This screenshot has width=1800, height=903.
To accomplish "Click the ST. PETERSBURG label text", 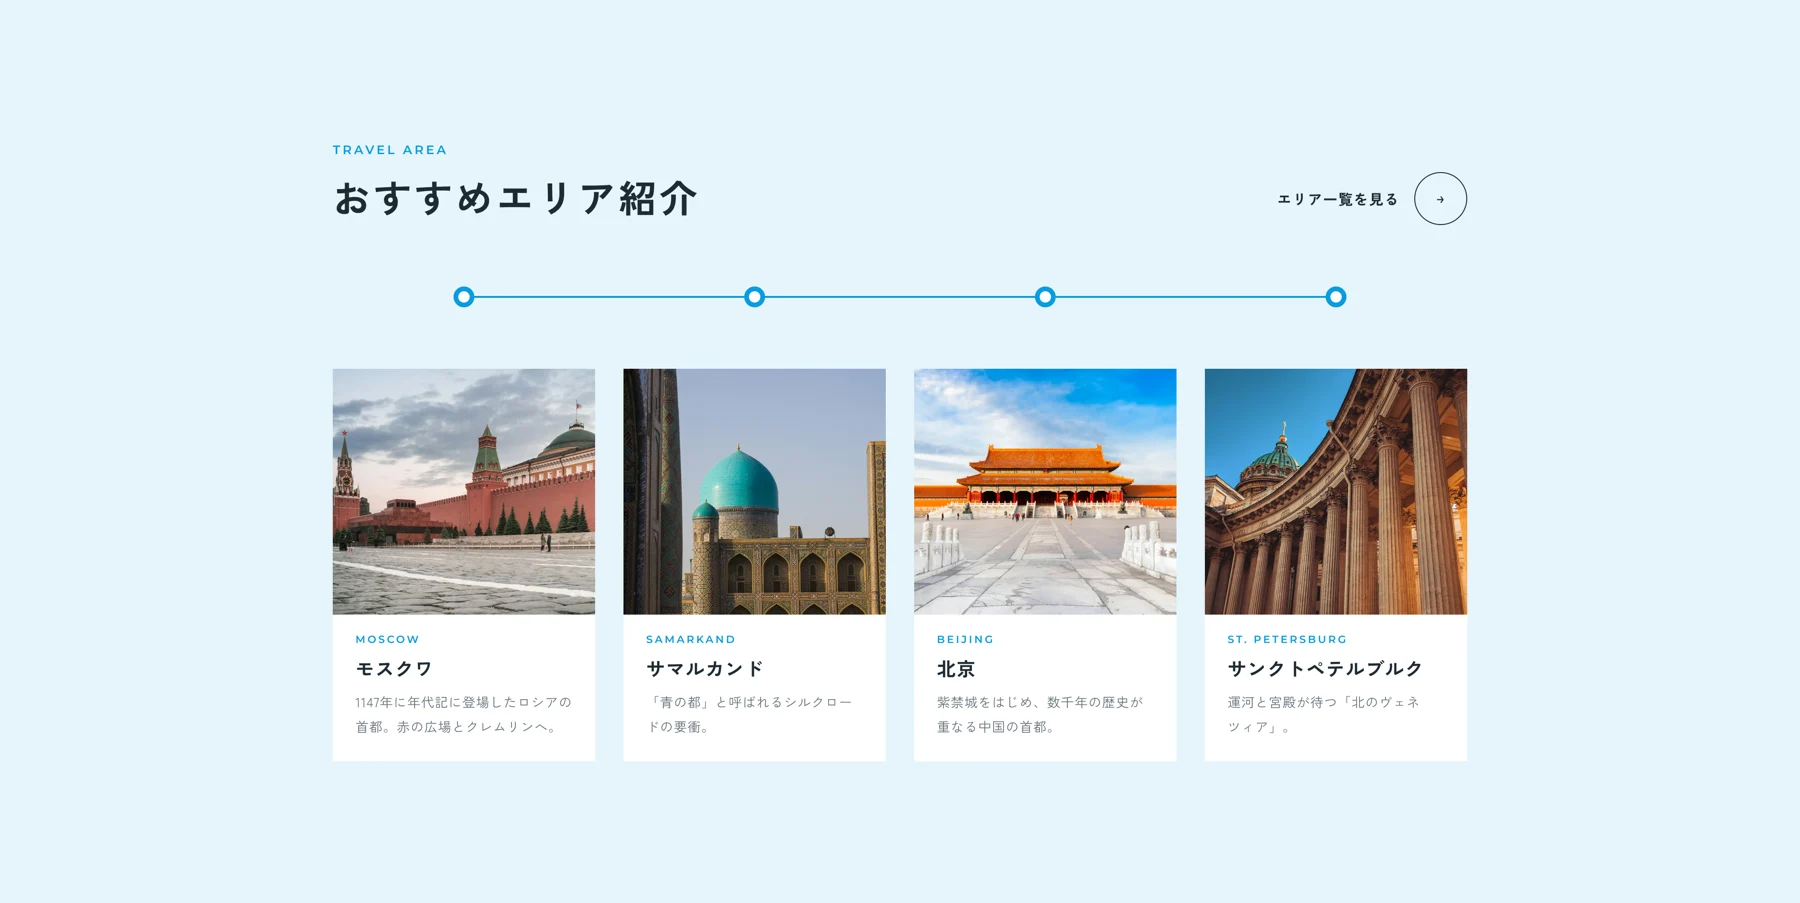I will (1287, 639).
